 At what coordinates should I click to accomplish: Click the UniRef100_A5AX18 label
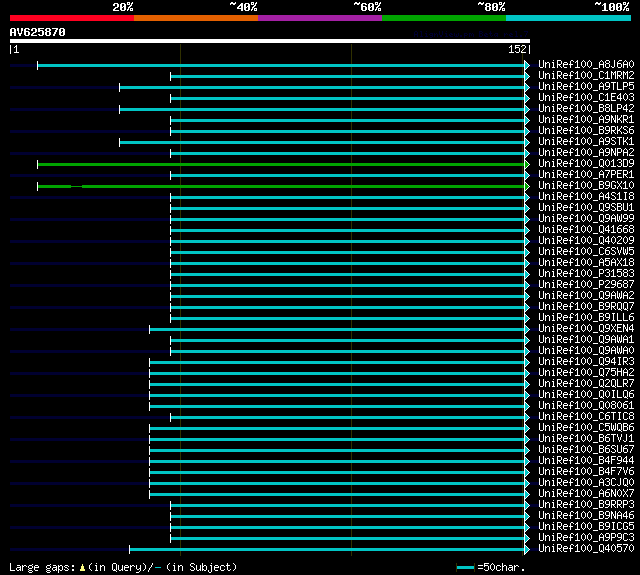[586, 263]
